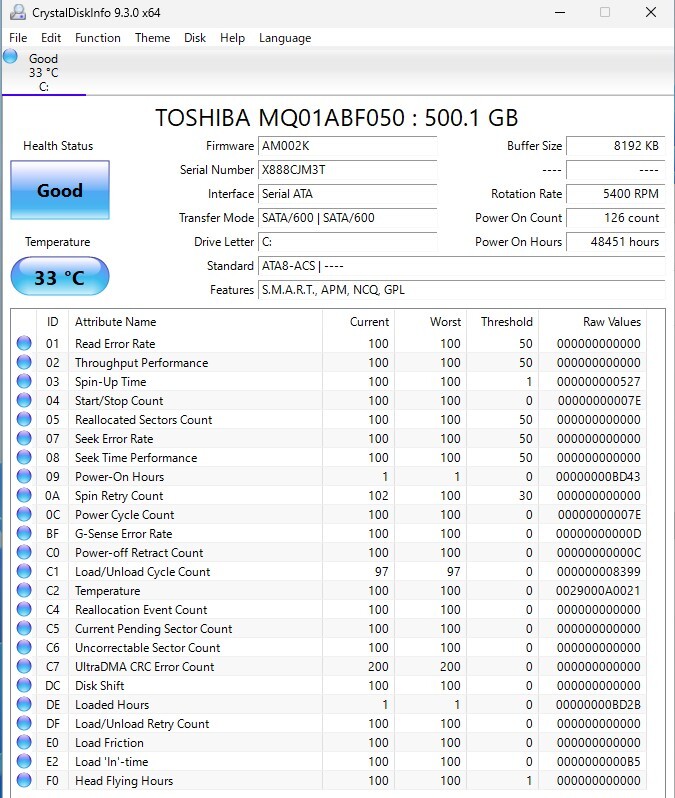Click status orb for Reallocation Event Count row
Screen dimensions: 675x798
pos(24,609)
